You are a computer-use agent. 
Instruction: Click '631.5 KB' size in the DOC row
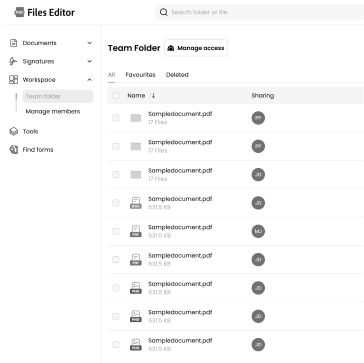pos(160,207)
